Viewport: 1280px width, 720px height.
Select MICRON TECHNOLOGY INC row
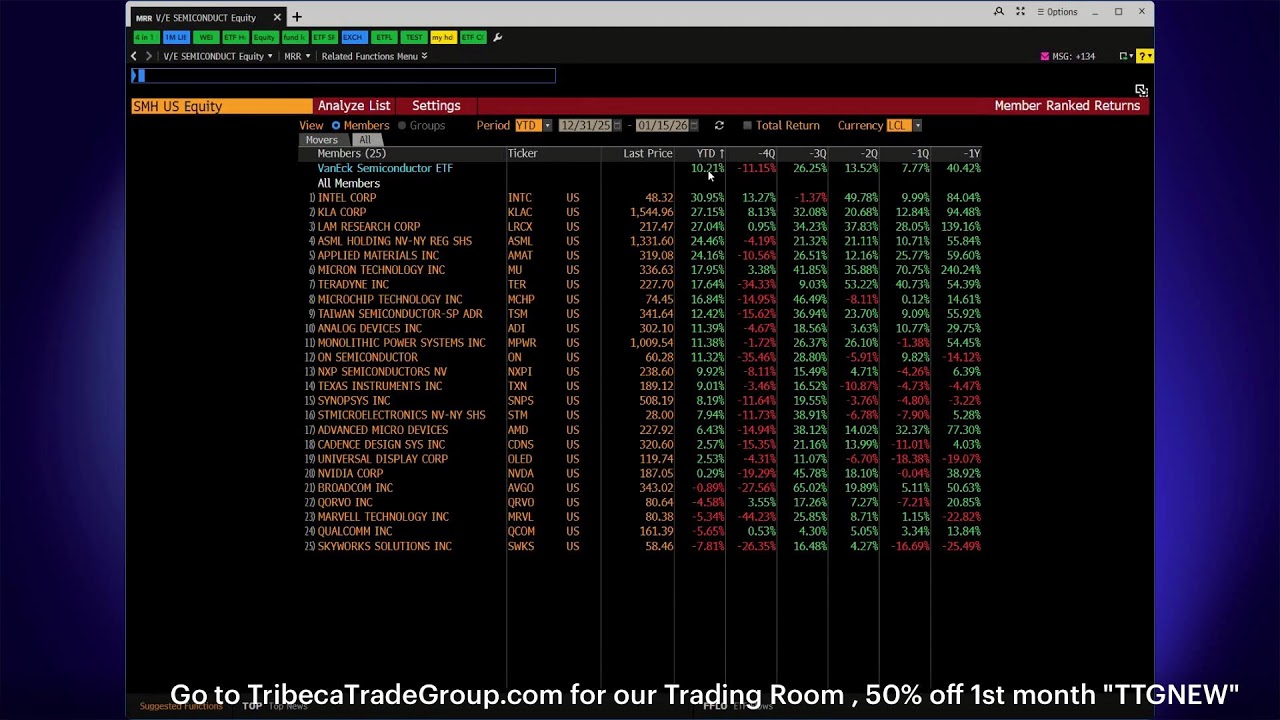[640, 270]
